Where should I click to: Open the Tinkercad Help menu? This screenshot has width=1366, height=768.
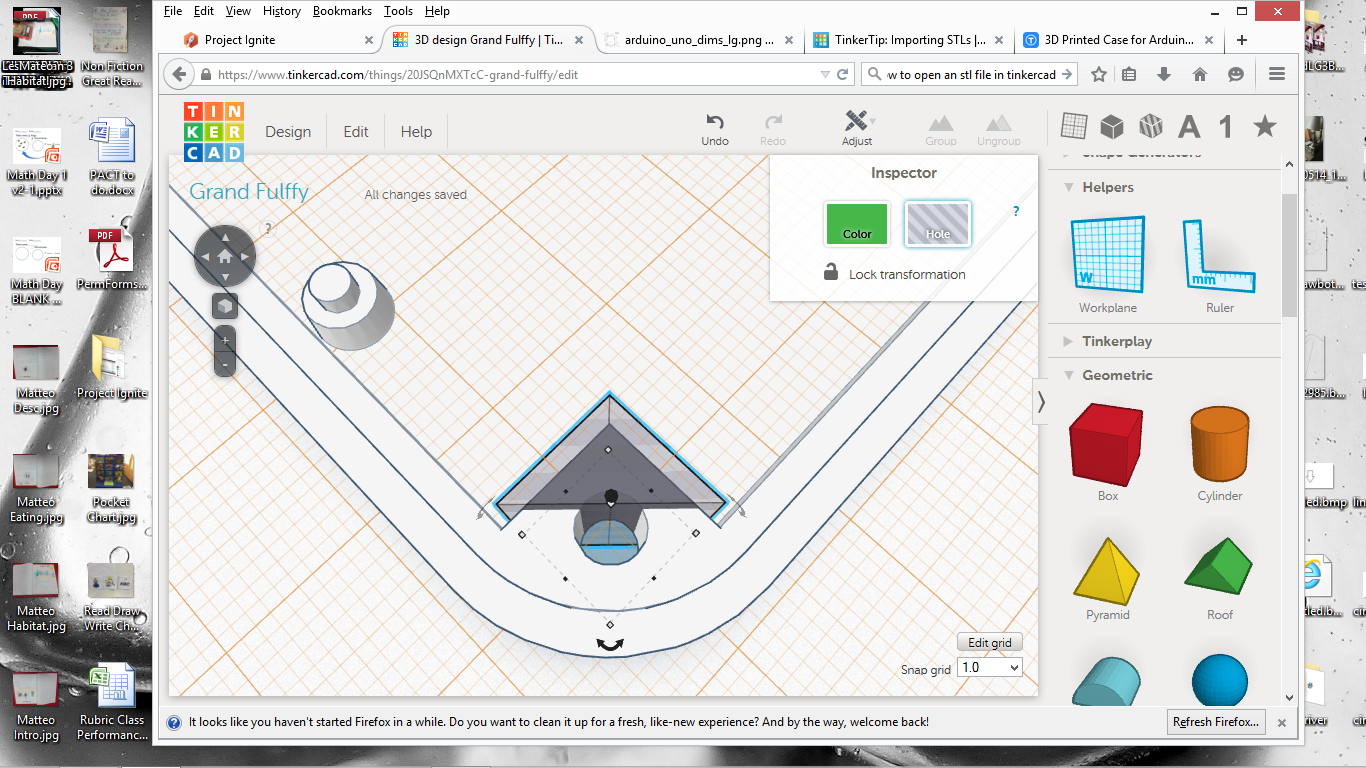point(416,132)
